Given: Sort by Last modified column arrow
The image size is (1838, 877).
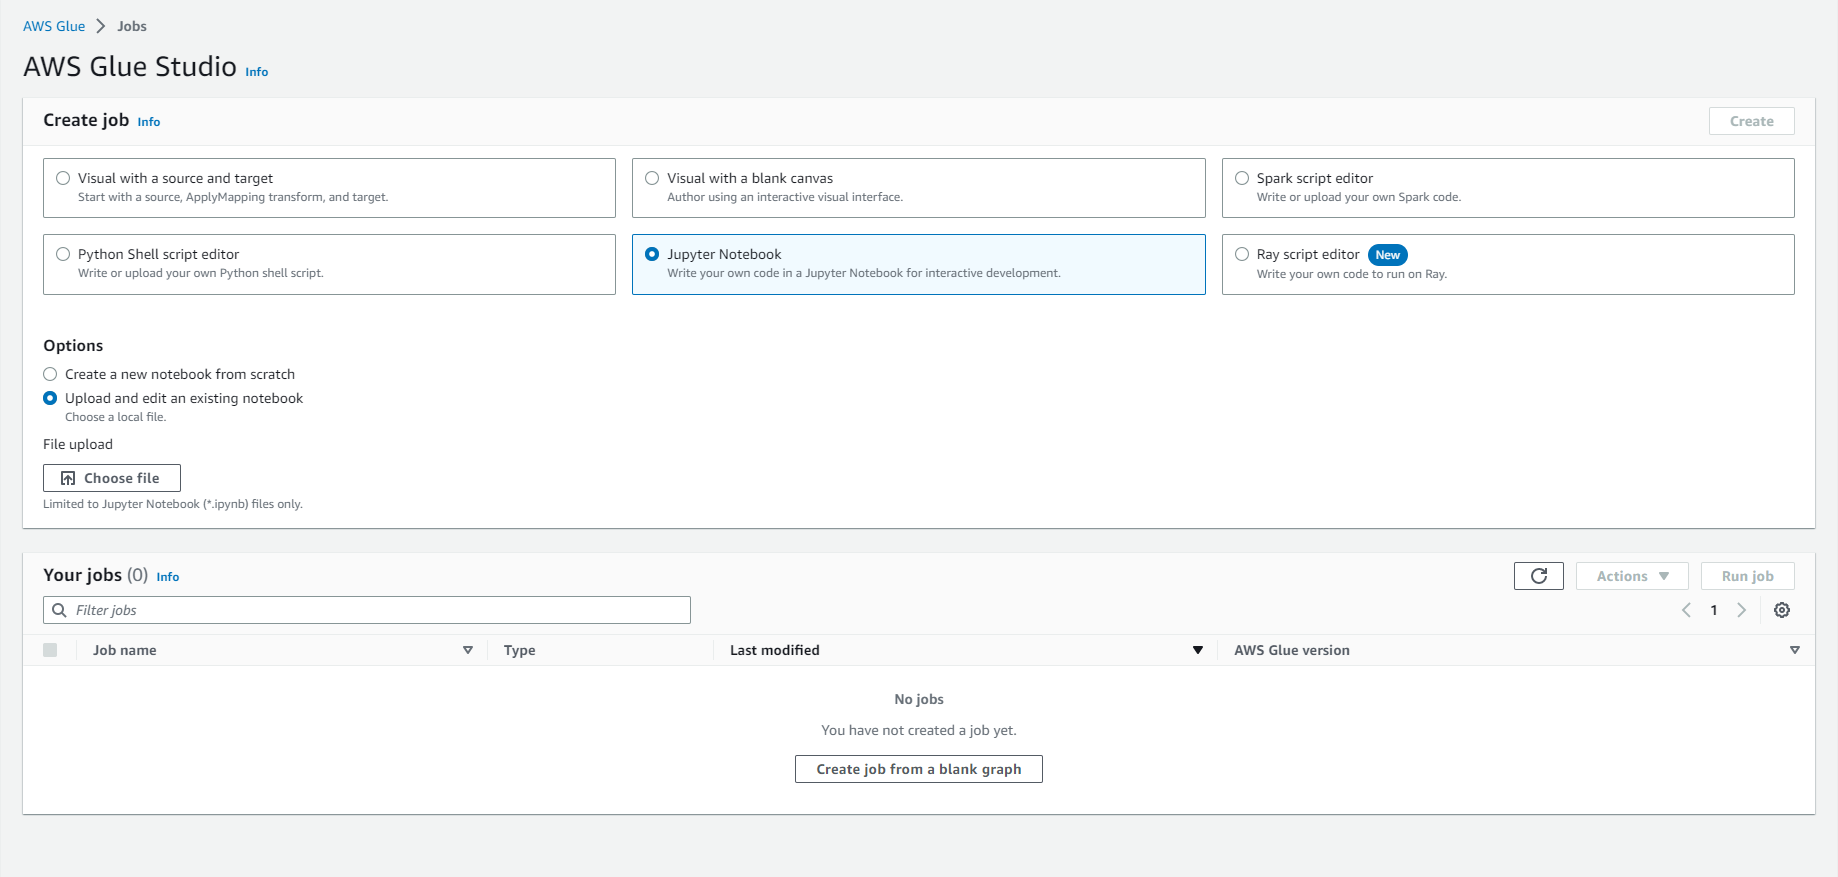Looking at the screenshot, I should point(1197,650).
